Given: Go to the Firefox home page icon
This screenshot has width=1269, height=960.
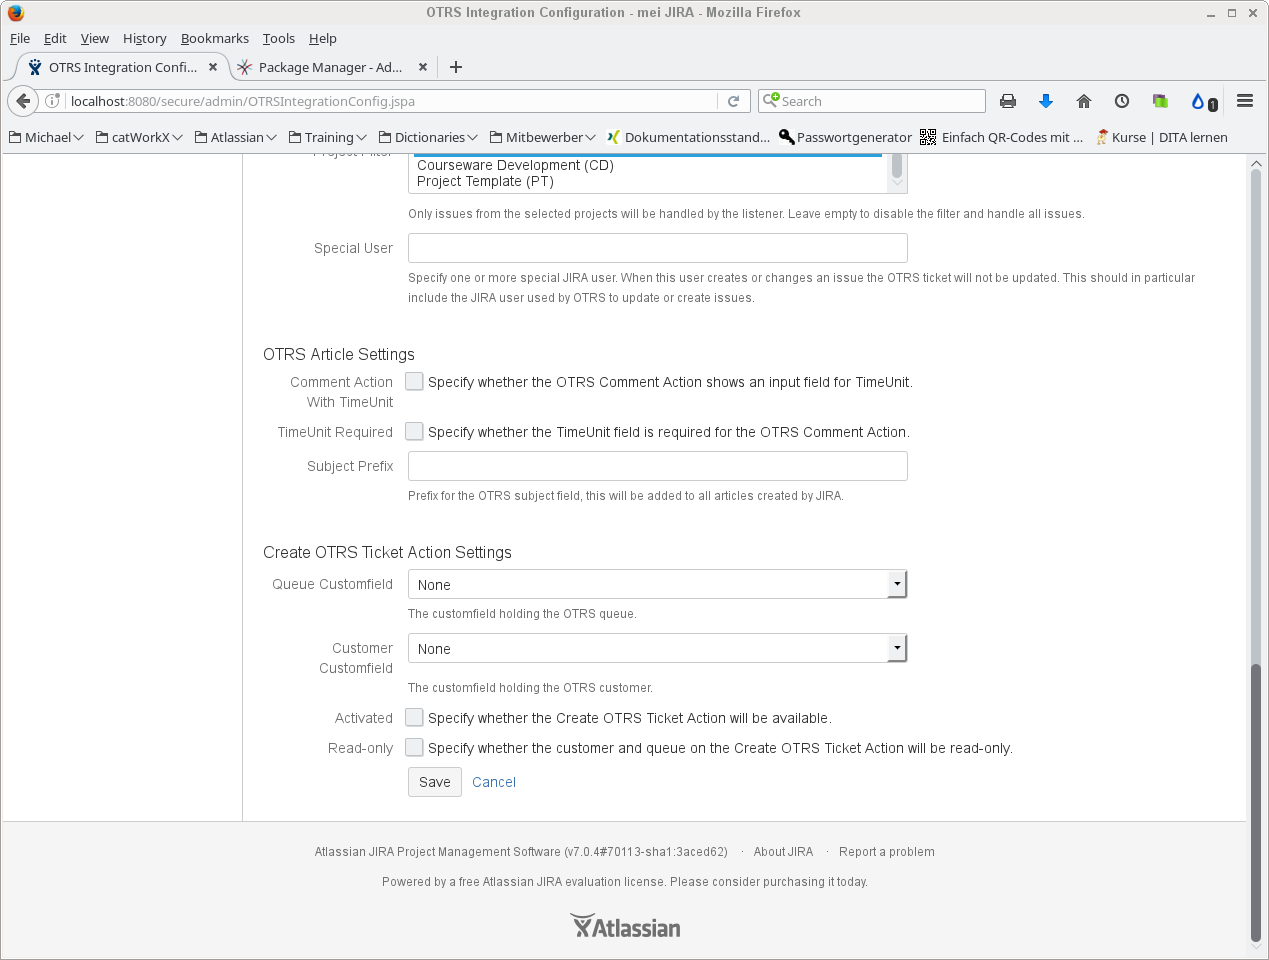Looking at the screenshot, I should point(1084,101).
